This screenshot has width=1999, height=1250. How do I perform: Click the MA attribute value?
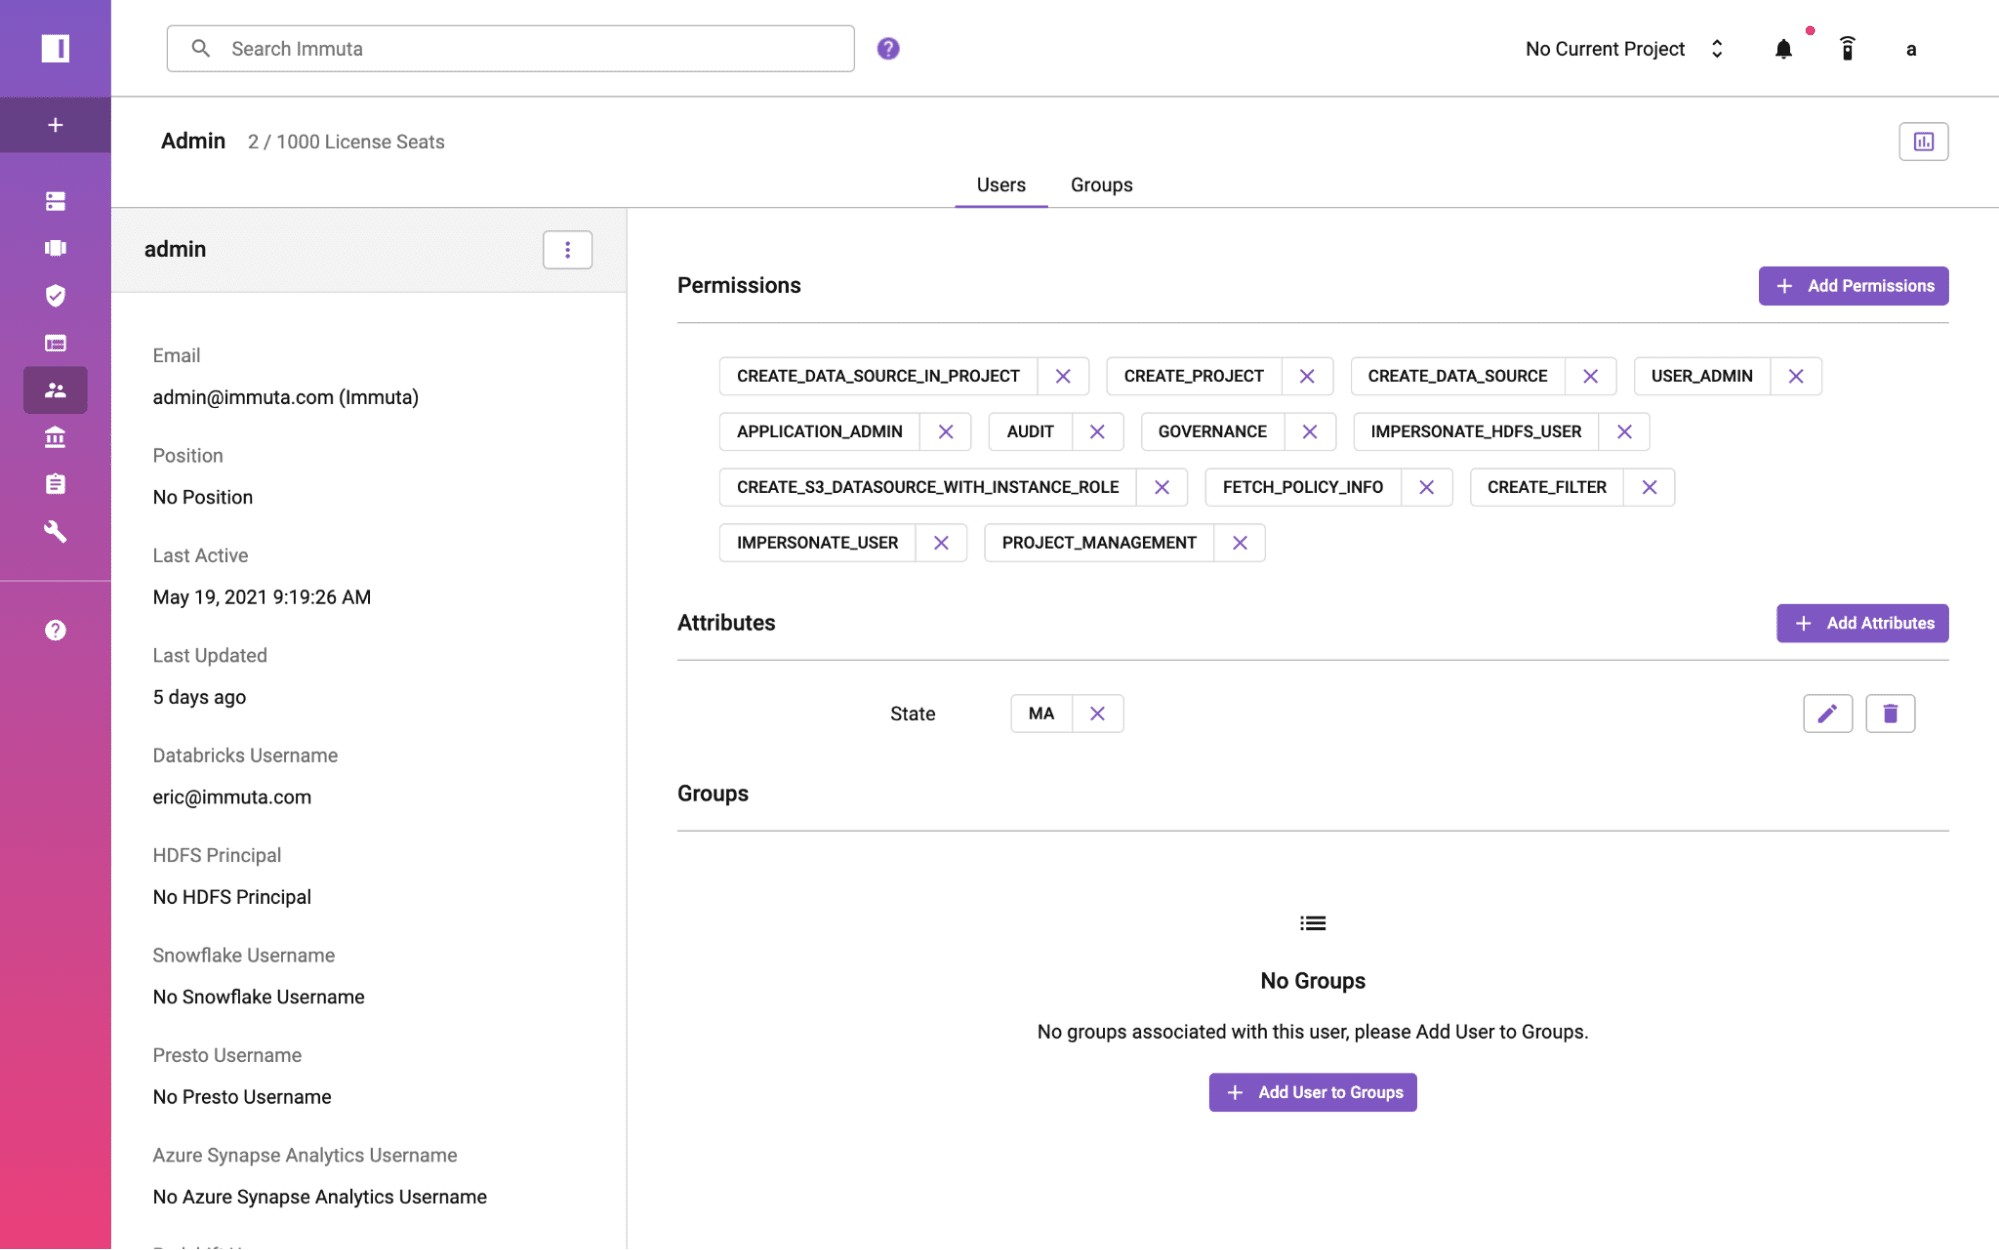1041,714
